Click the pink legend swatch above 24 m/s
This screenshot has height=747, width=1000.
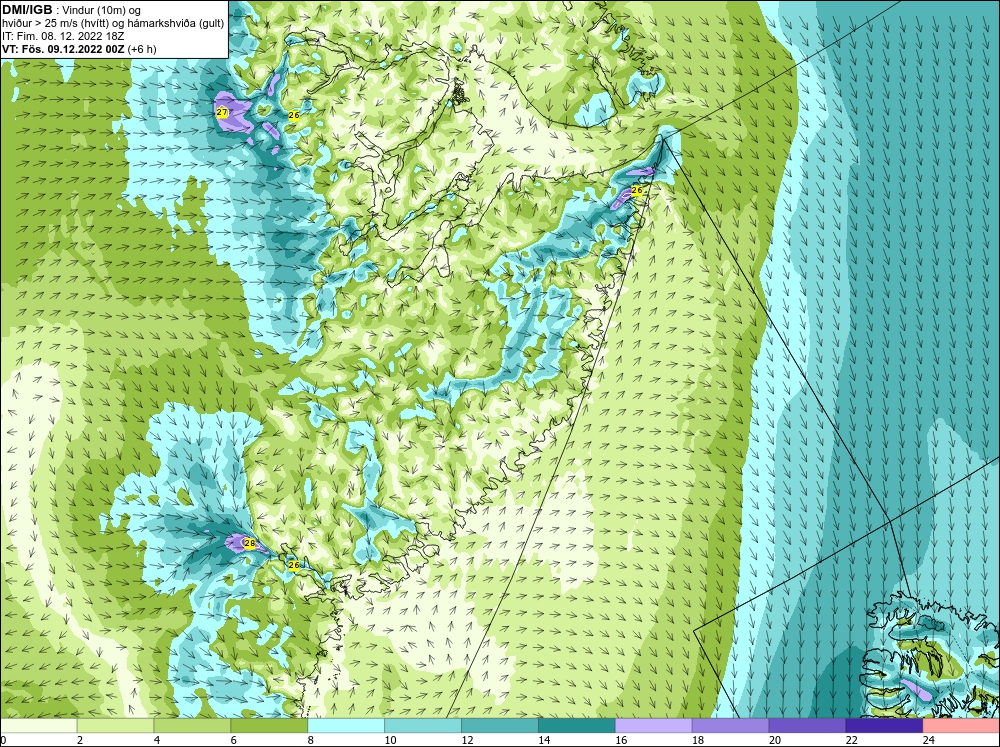(961, 725)
